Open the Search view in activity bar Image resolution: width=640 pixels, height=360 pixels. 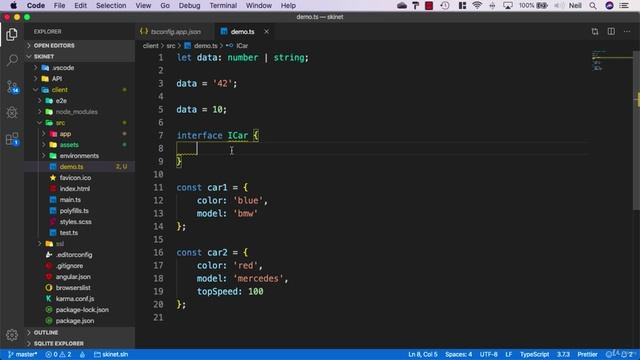[x=12, y=60]
